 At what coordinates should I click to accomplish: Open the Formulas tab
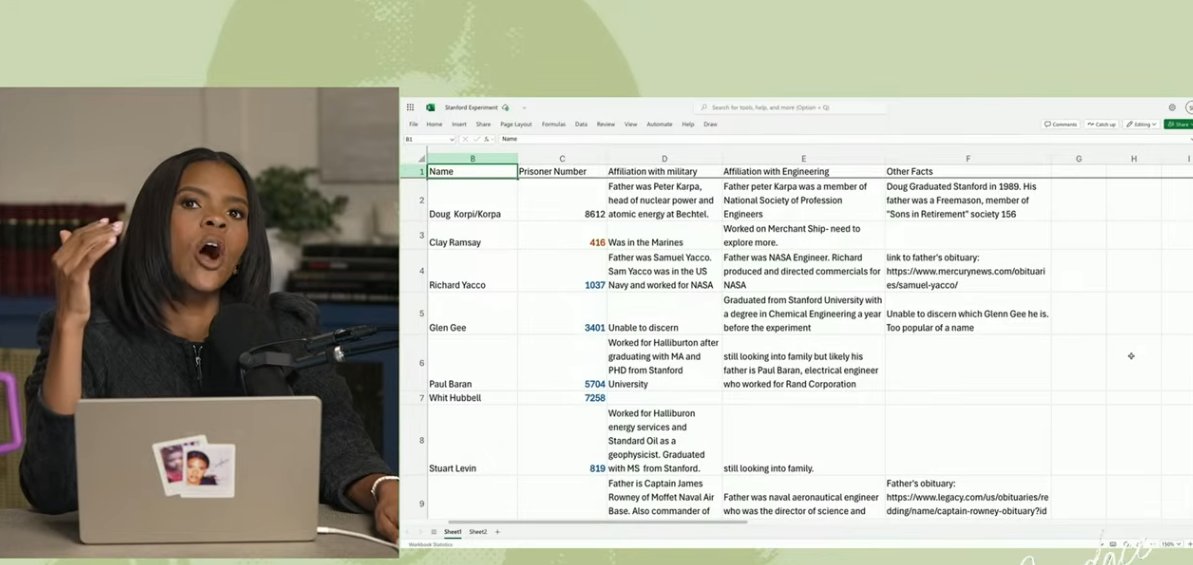click(553, 124)
